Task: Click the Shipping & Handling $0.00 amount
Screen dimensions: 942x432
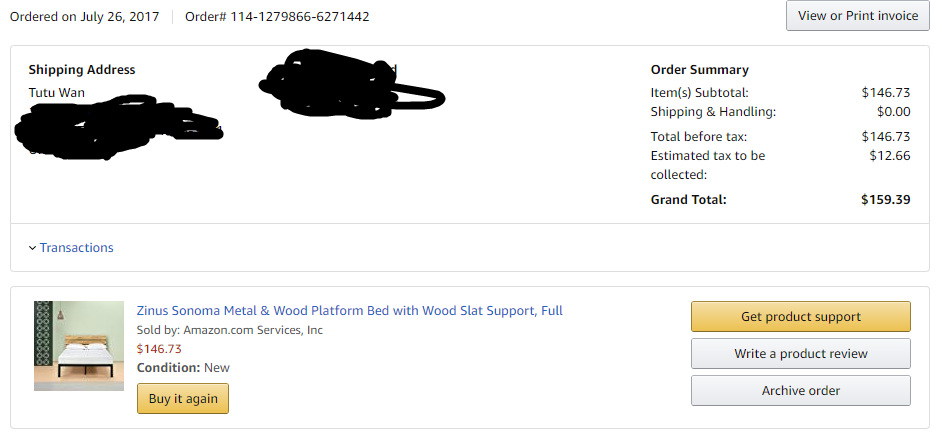Action: click(893, 112)
